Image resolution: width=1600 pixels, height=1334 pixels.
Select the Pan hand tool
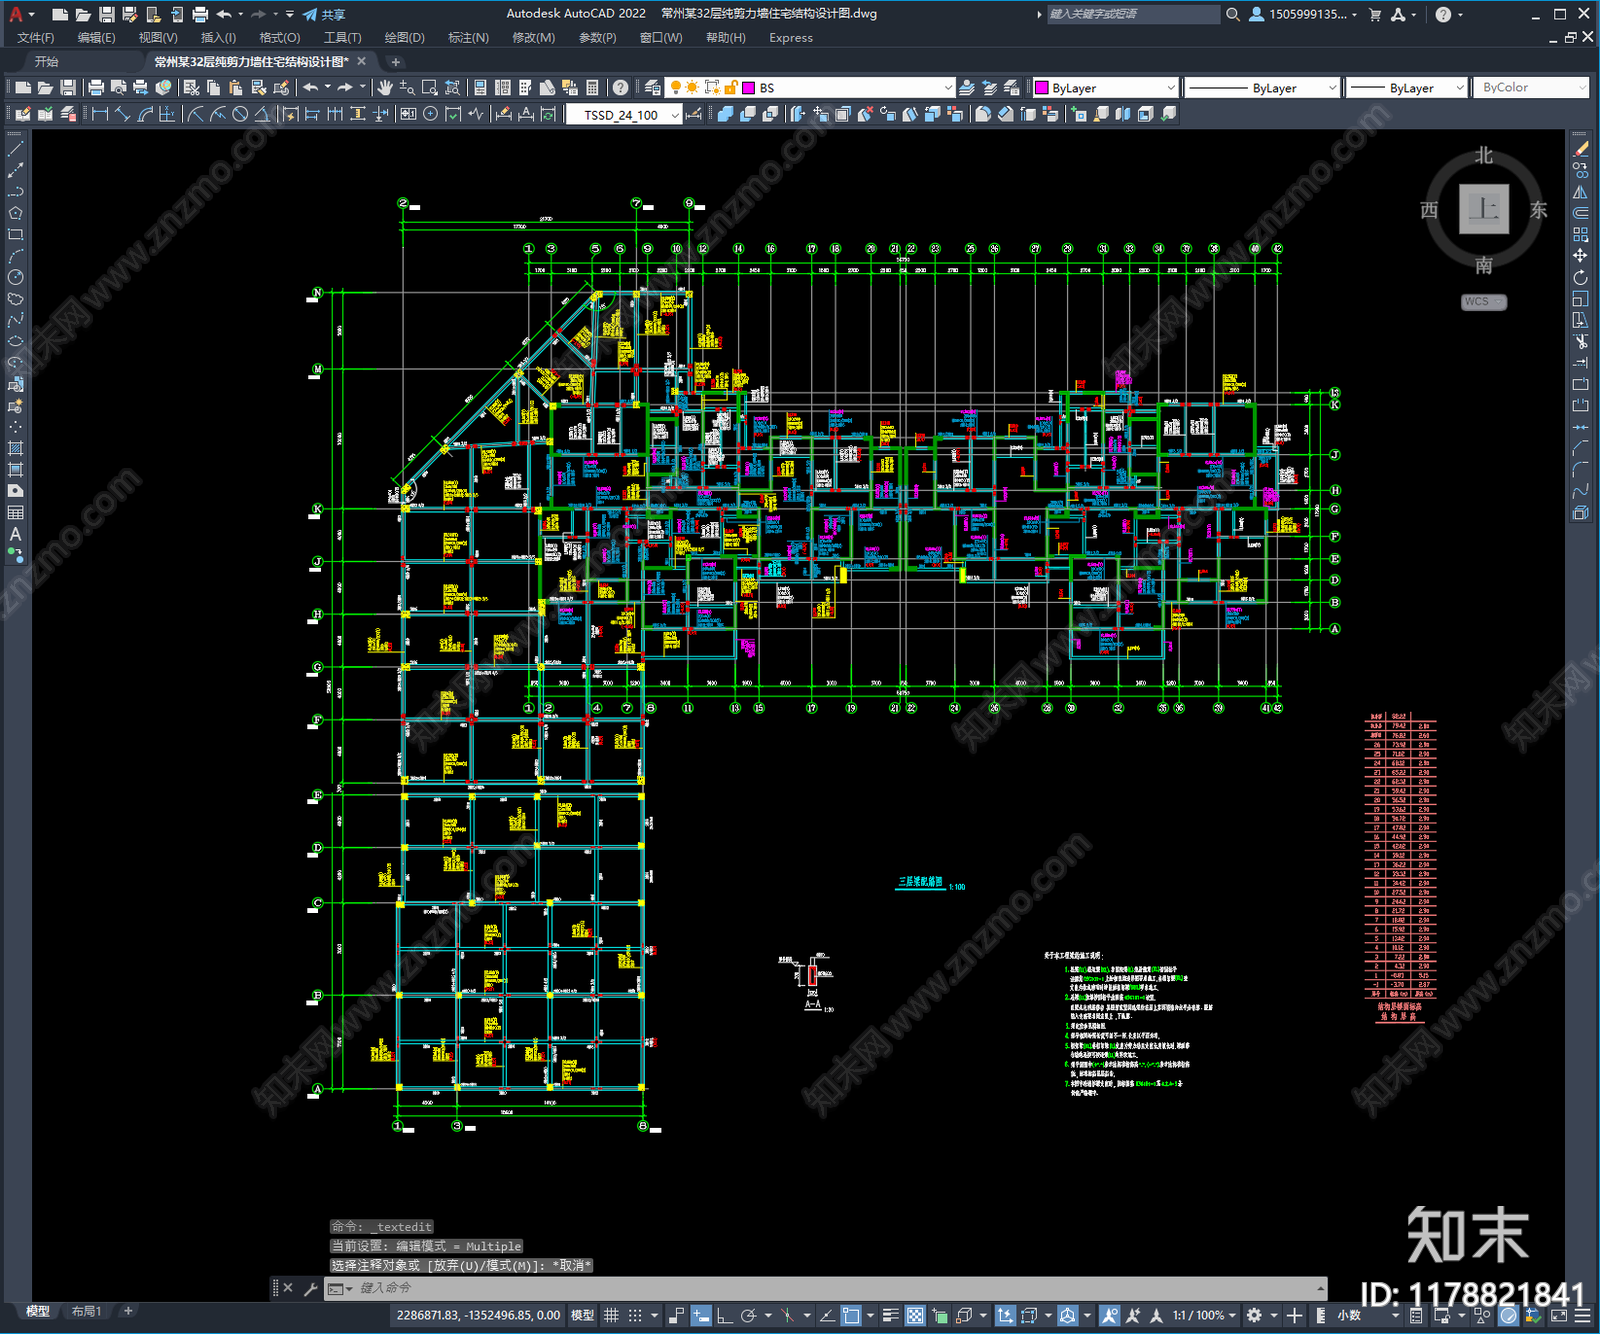(x=385, y=88)
